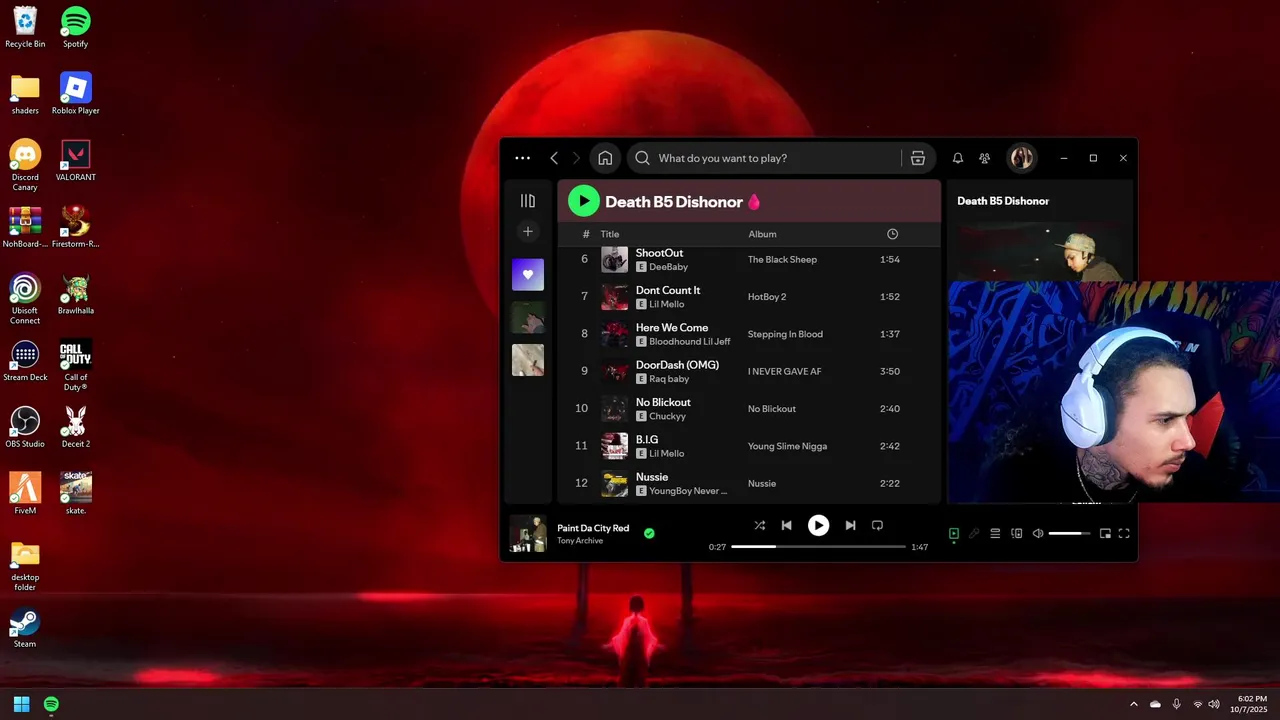Open artist link YoungBoy Never

coord(688,491)
